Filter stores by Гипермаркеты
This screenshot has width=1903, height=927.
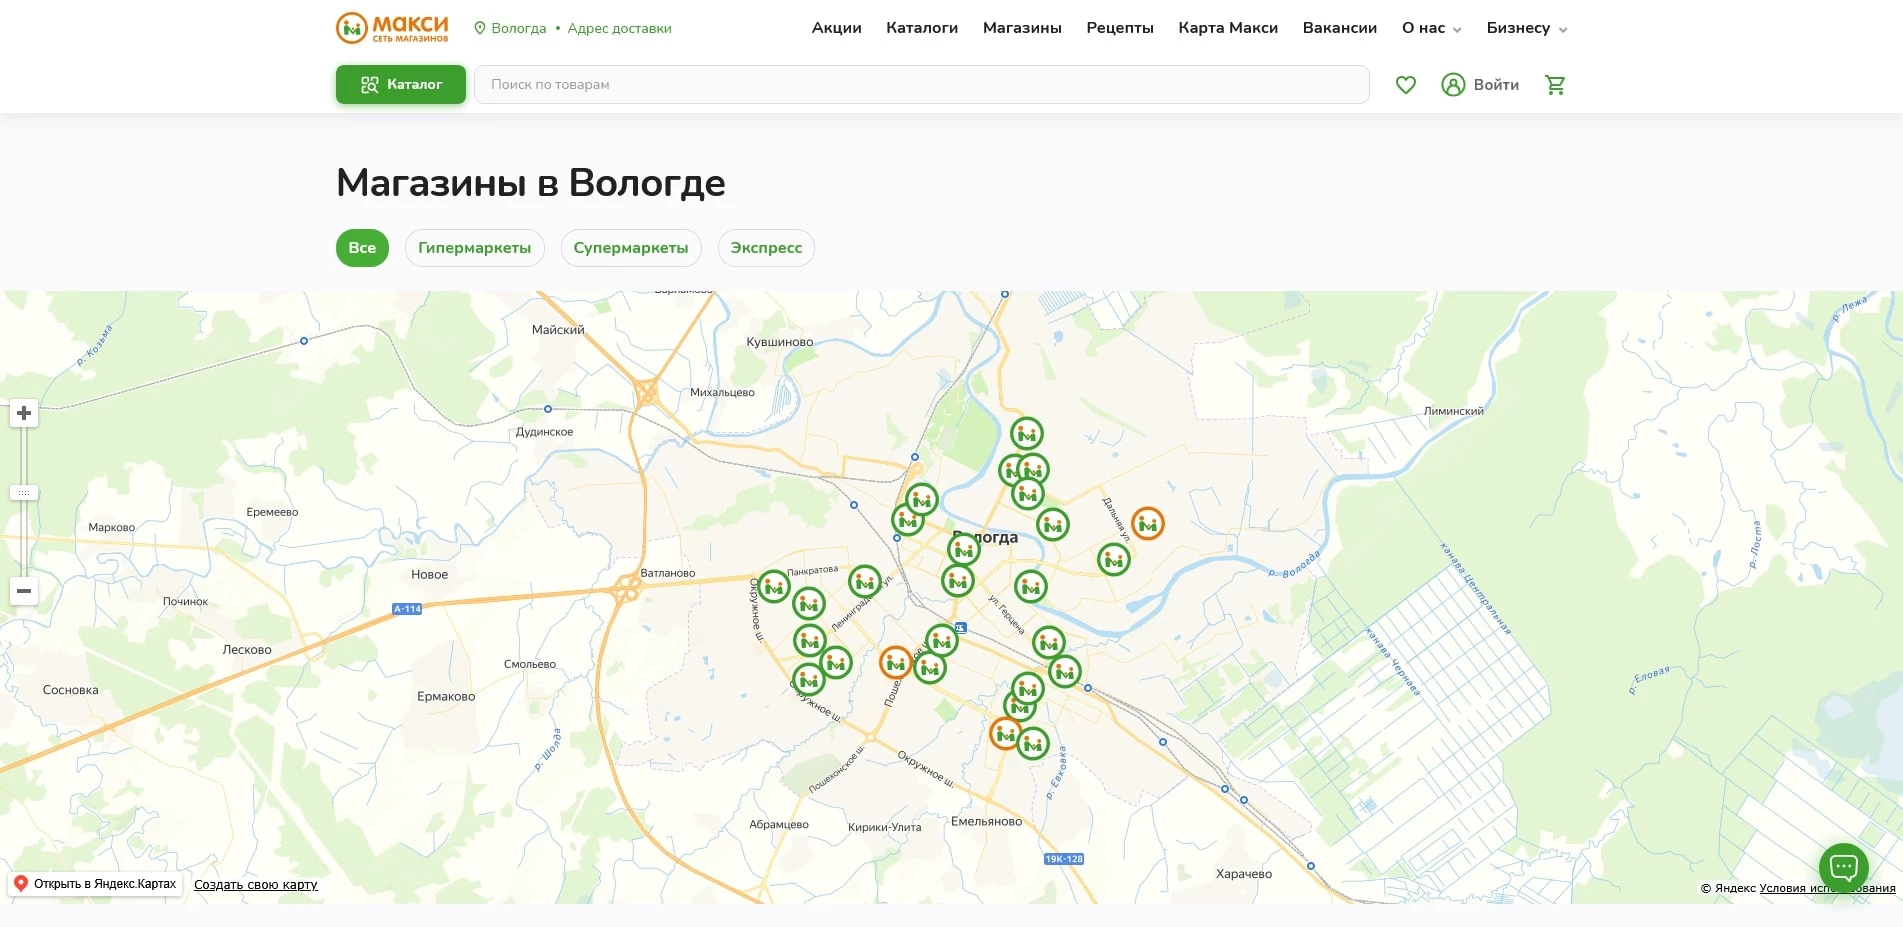(x=474, y=248)
